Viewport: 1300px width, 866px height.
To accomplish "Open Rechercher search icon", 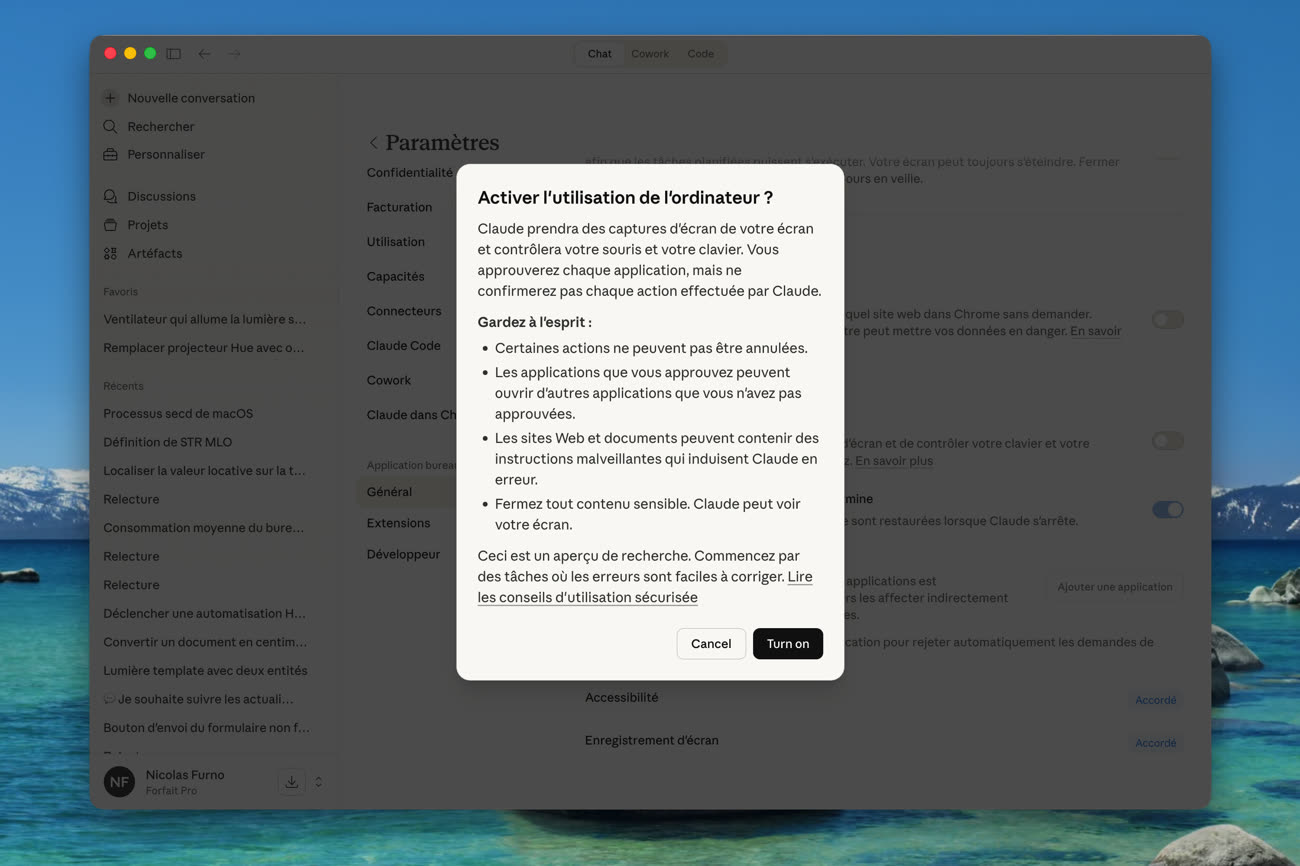I will pyautogui.click(x=111, y=127).
